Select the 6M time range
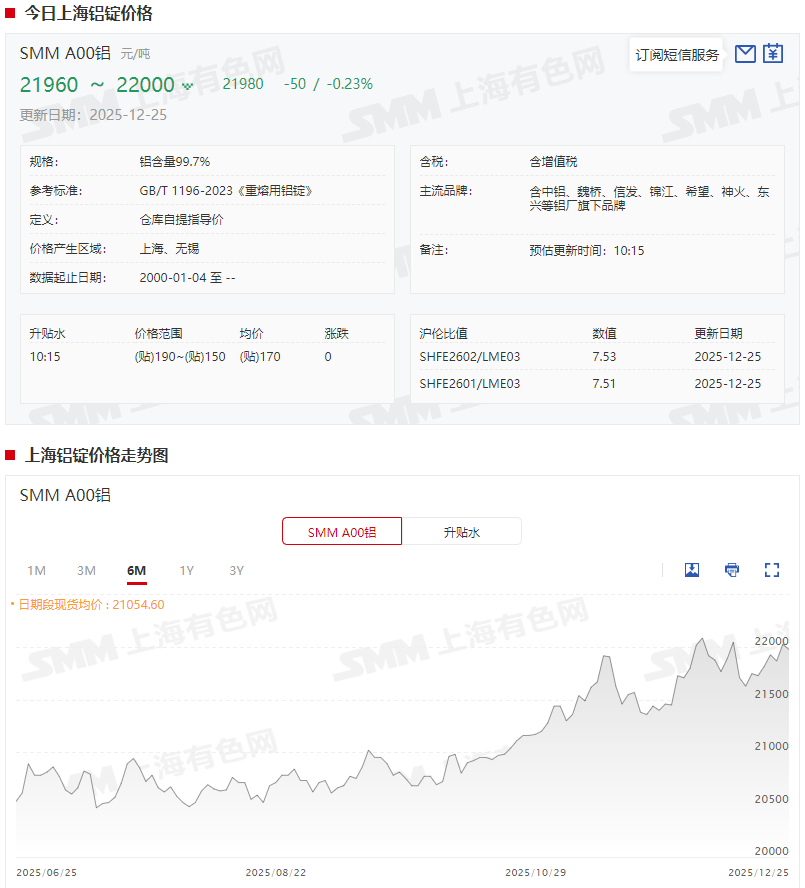 [137, 571]
